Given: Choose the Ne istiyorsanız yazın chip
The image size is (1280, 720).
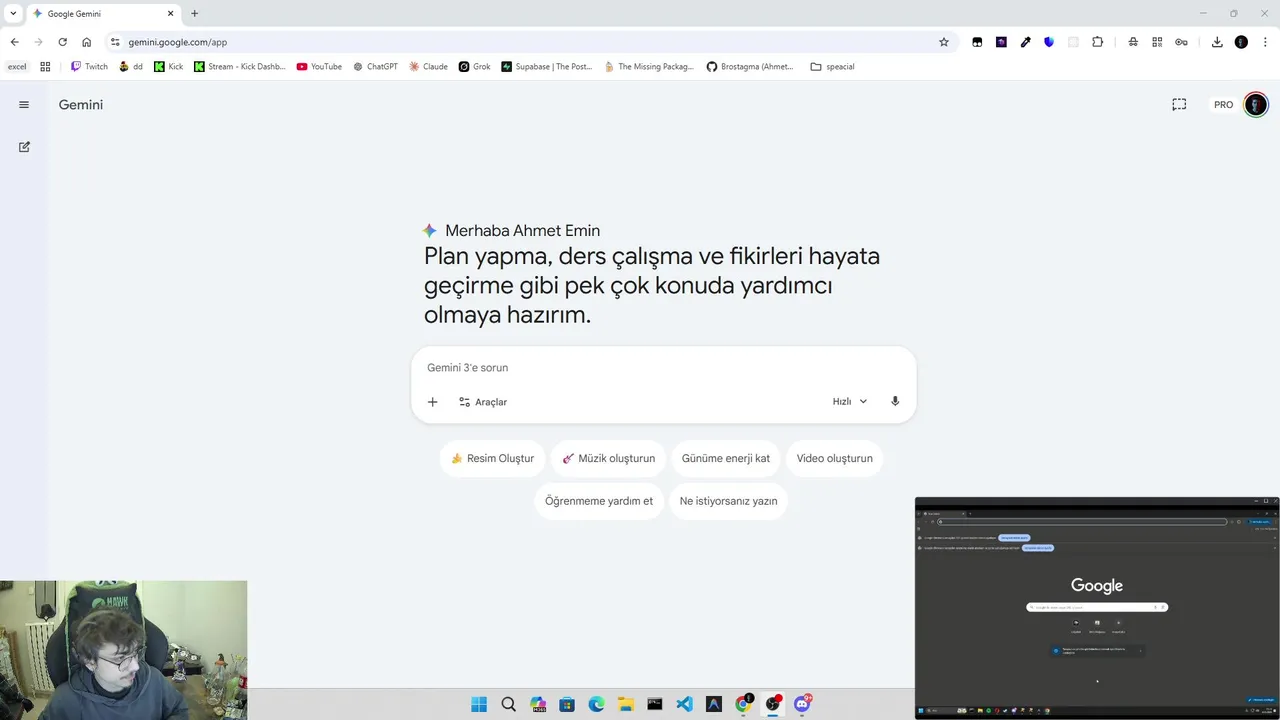Looking at the screenshot, I should (x=729, y=501).
